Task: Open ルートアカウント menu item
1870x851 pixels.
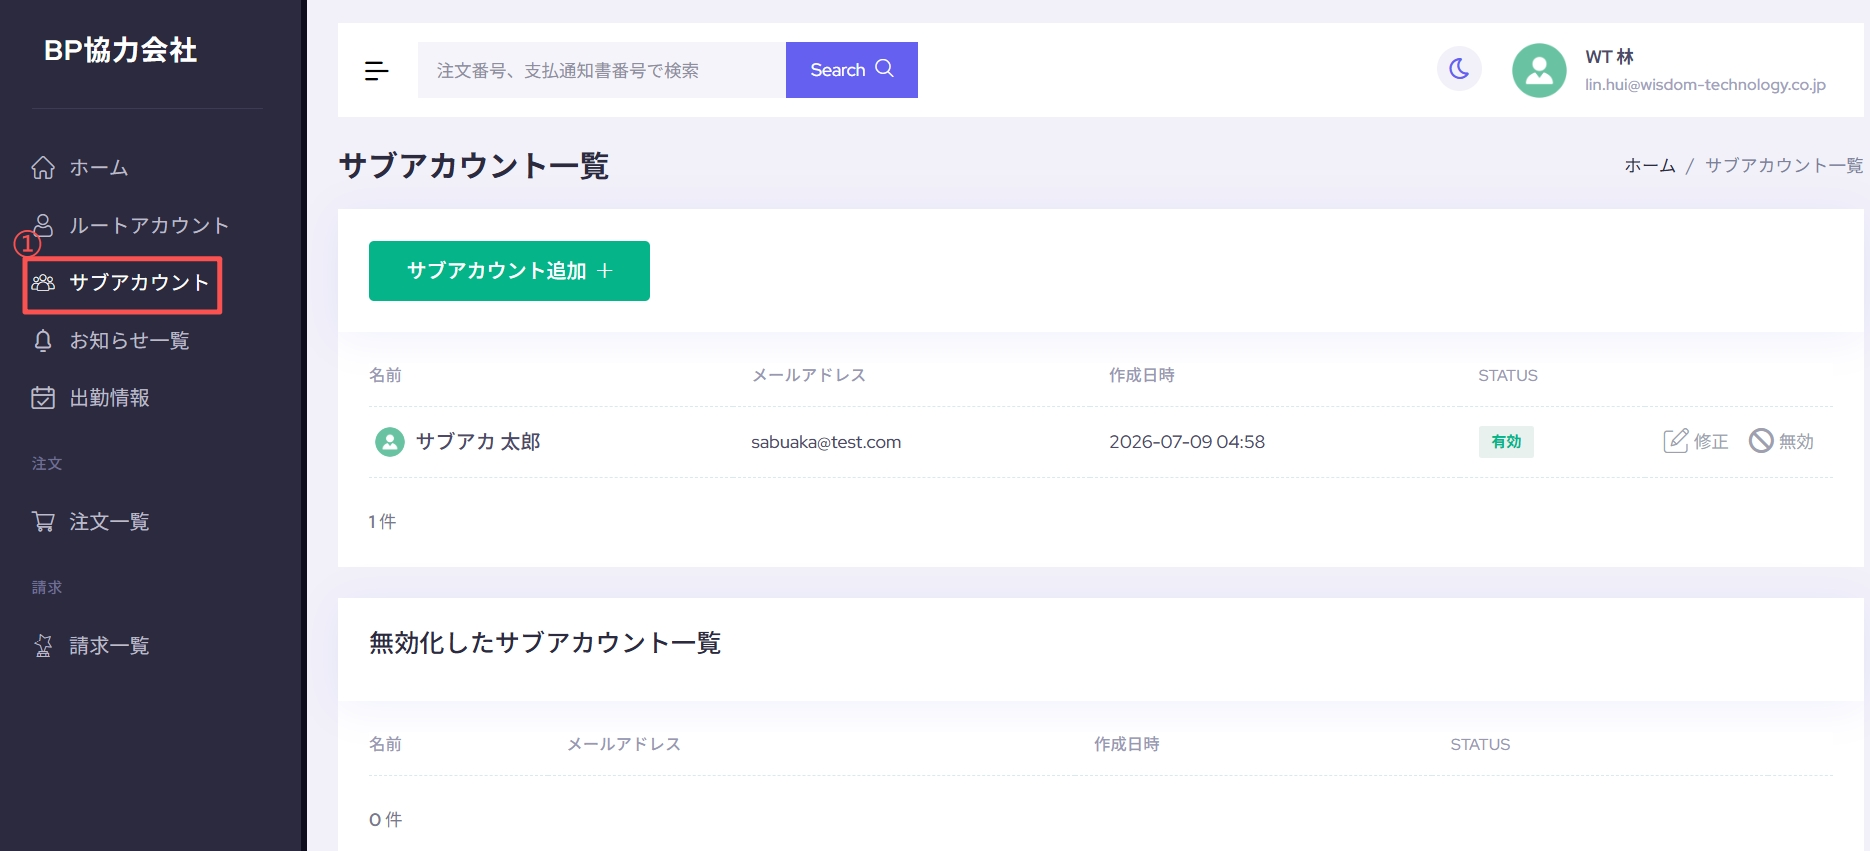Action: 149,226
